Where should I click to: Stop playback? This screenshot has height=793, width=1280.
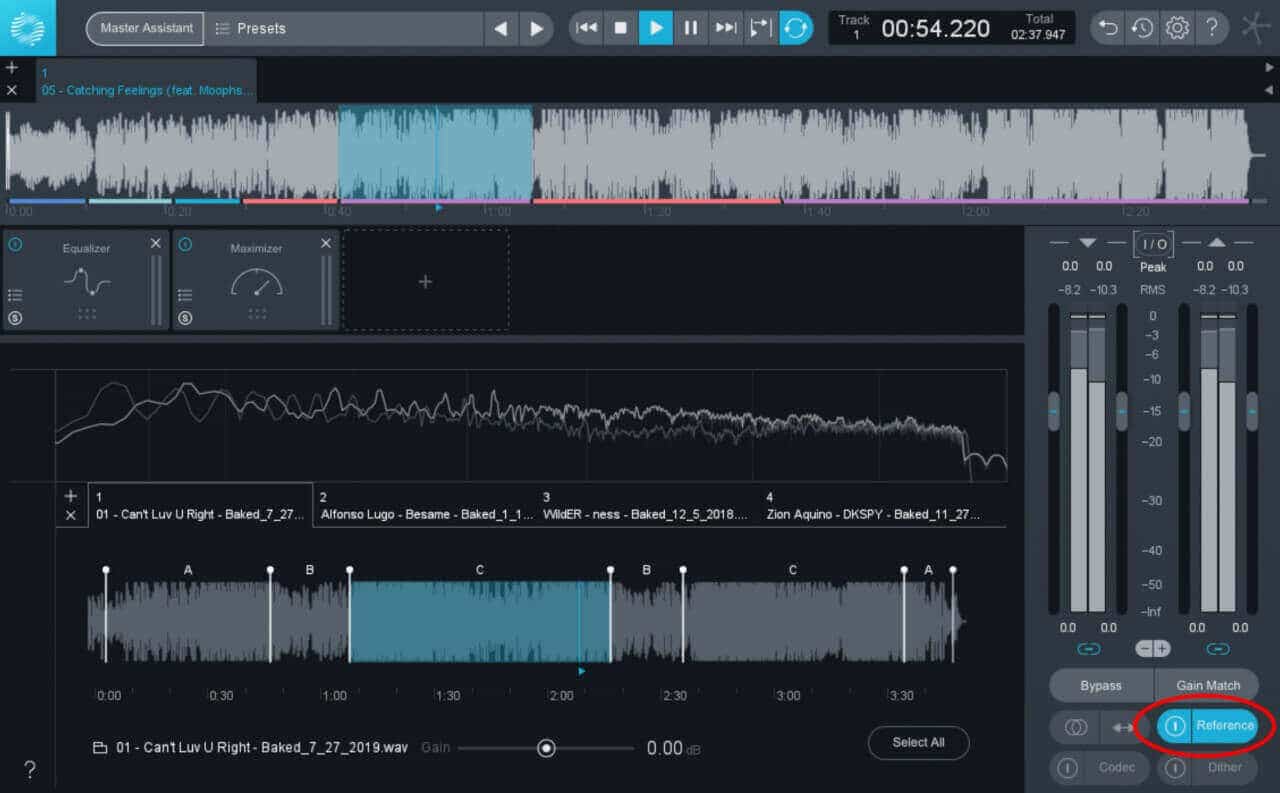621,28
